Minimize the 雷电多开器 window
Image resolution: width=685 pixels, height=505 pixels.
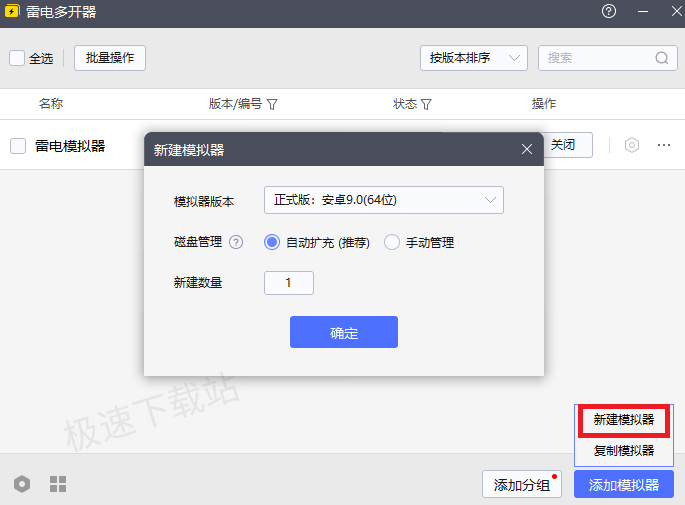point(643,12)
